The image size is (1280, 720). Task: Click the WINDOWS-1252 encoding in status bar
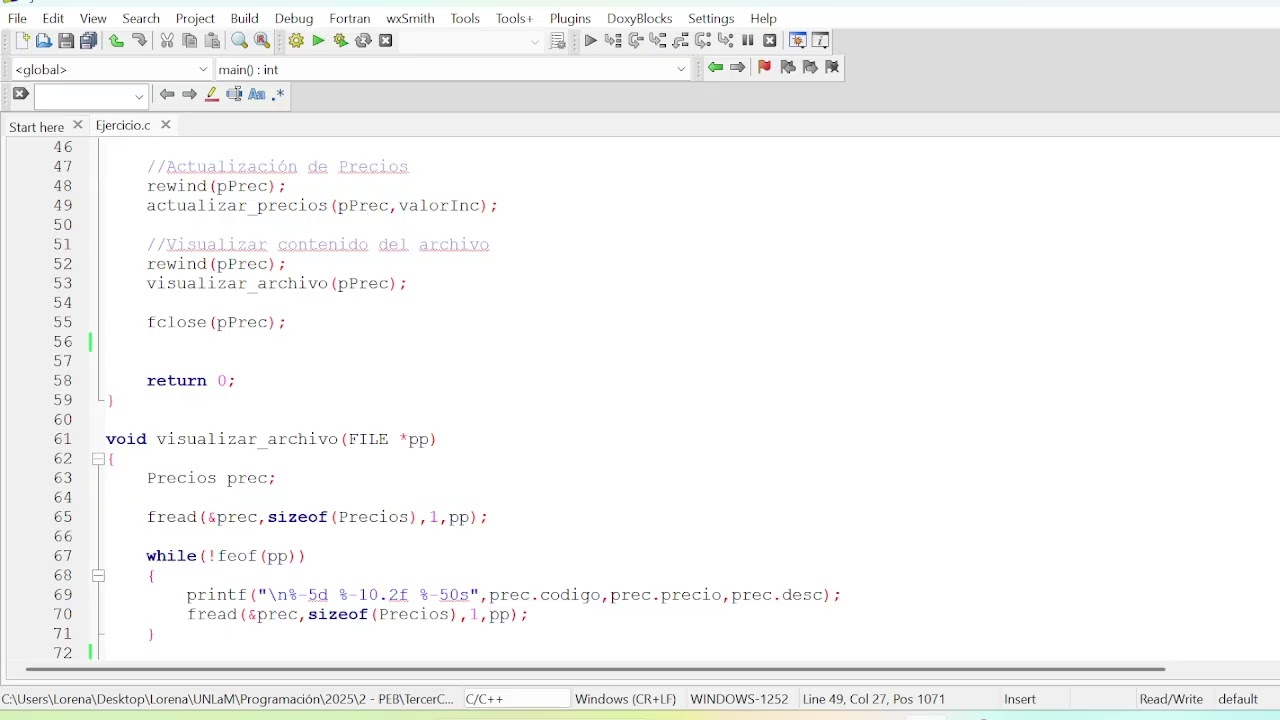point(739,699)
